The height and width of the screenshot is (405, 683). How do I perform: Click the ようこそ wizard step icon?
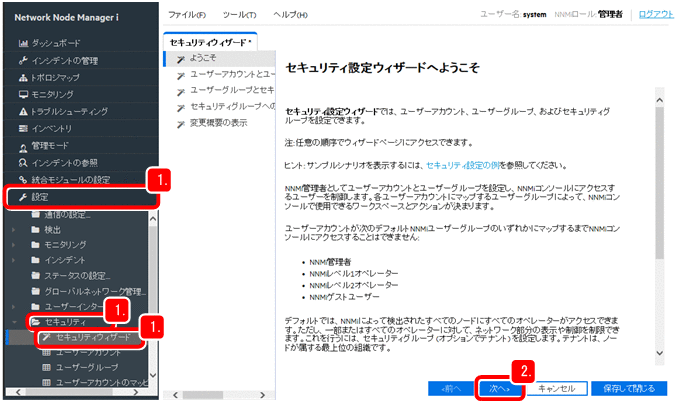pos(181,59)
